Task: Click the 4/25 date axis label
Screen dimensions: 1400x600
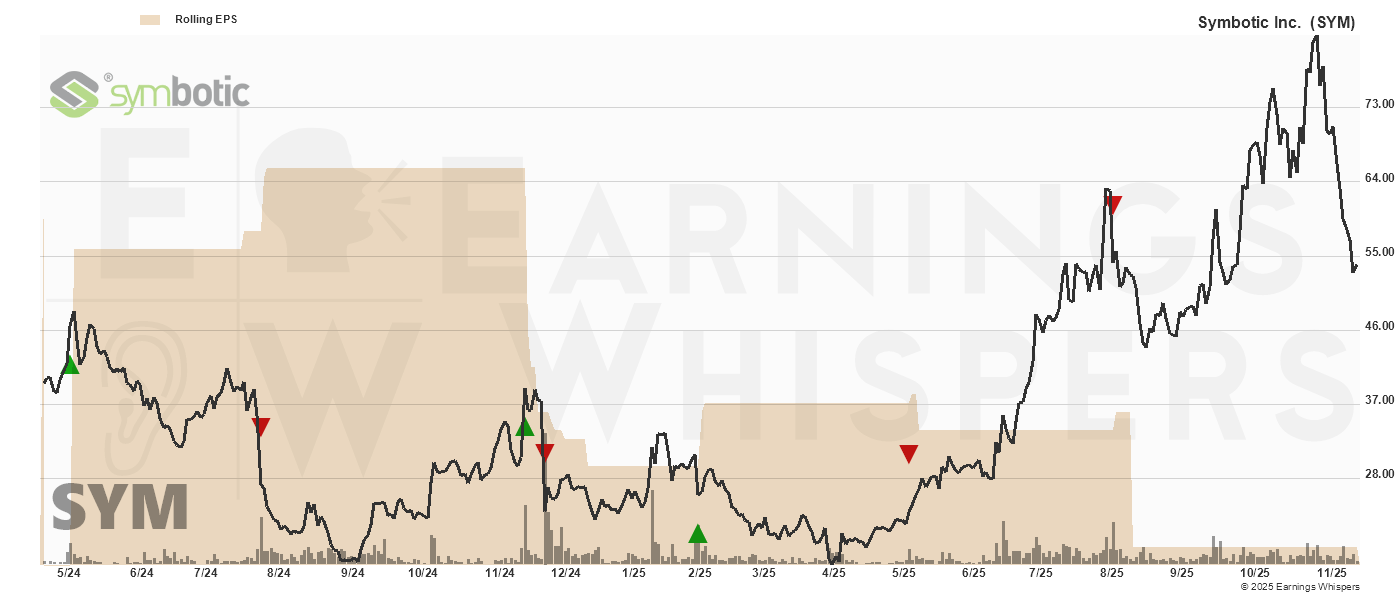Action: (833, 573)
